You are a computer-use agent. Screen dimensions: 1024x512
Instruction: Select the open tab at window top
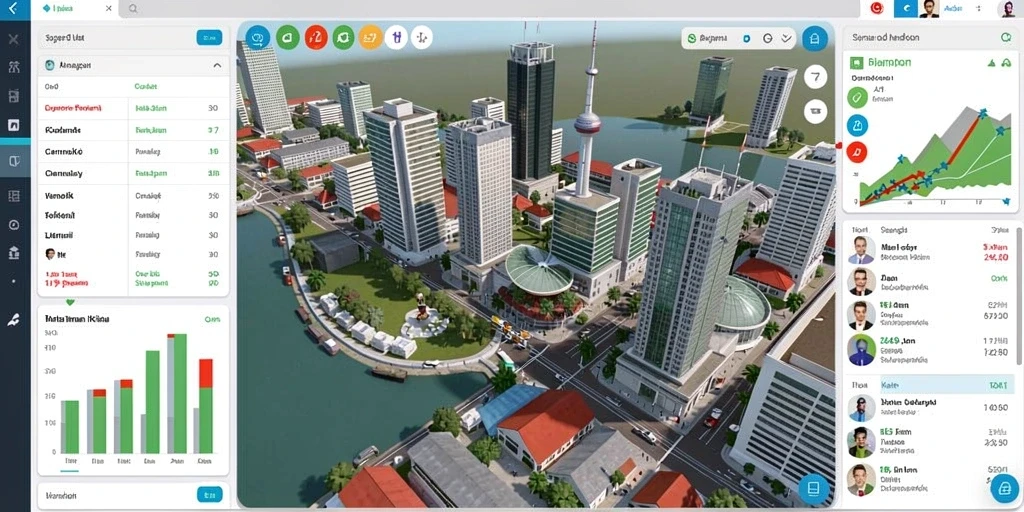tap(76, 8)
